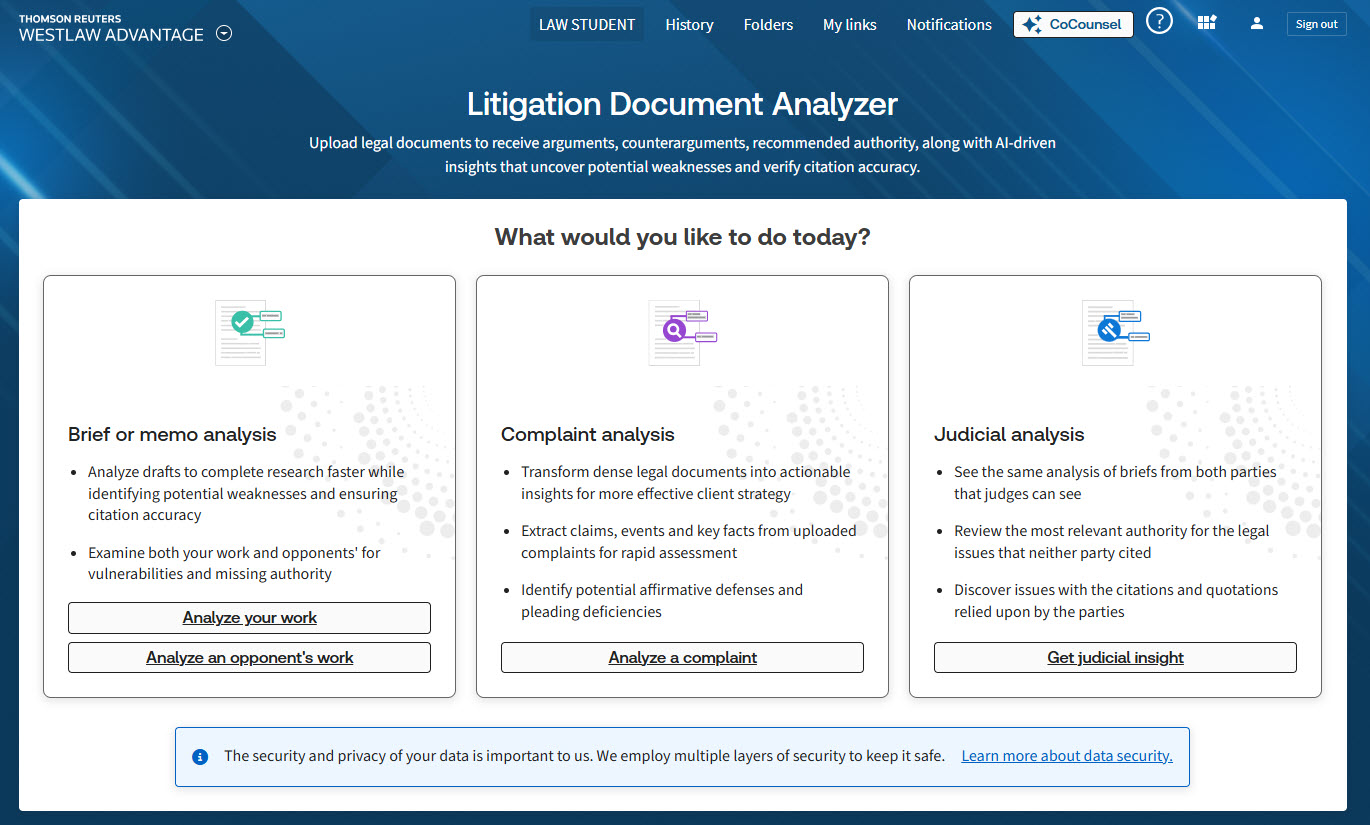Image resolution: width=1370 pixels, height=825 pixels.
Task: Start with Analyze a complaint button
Action: tap(682, 657)
